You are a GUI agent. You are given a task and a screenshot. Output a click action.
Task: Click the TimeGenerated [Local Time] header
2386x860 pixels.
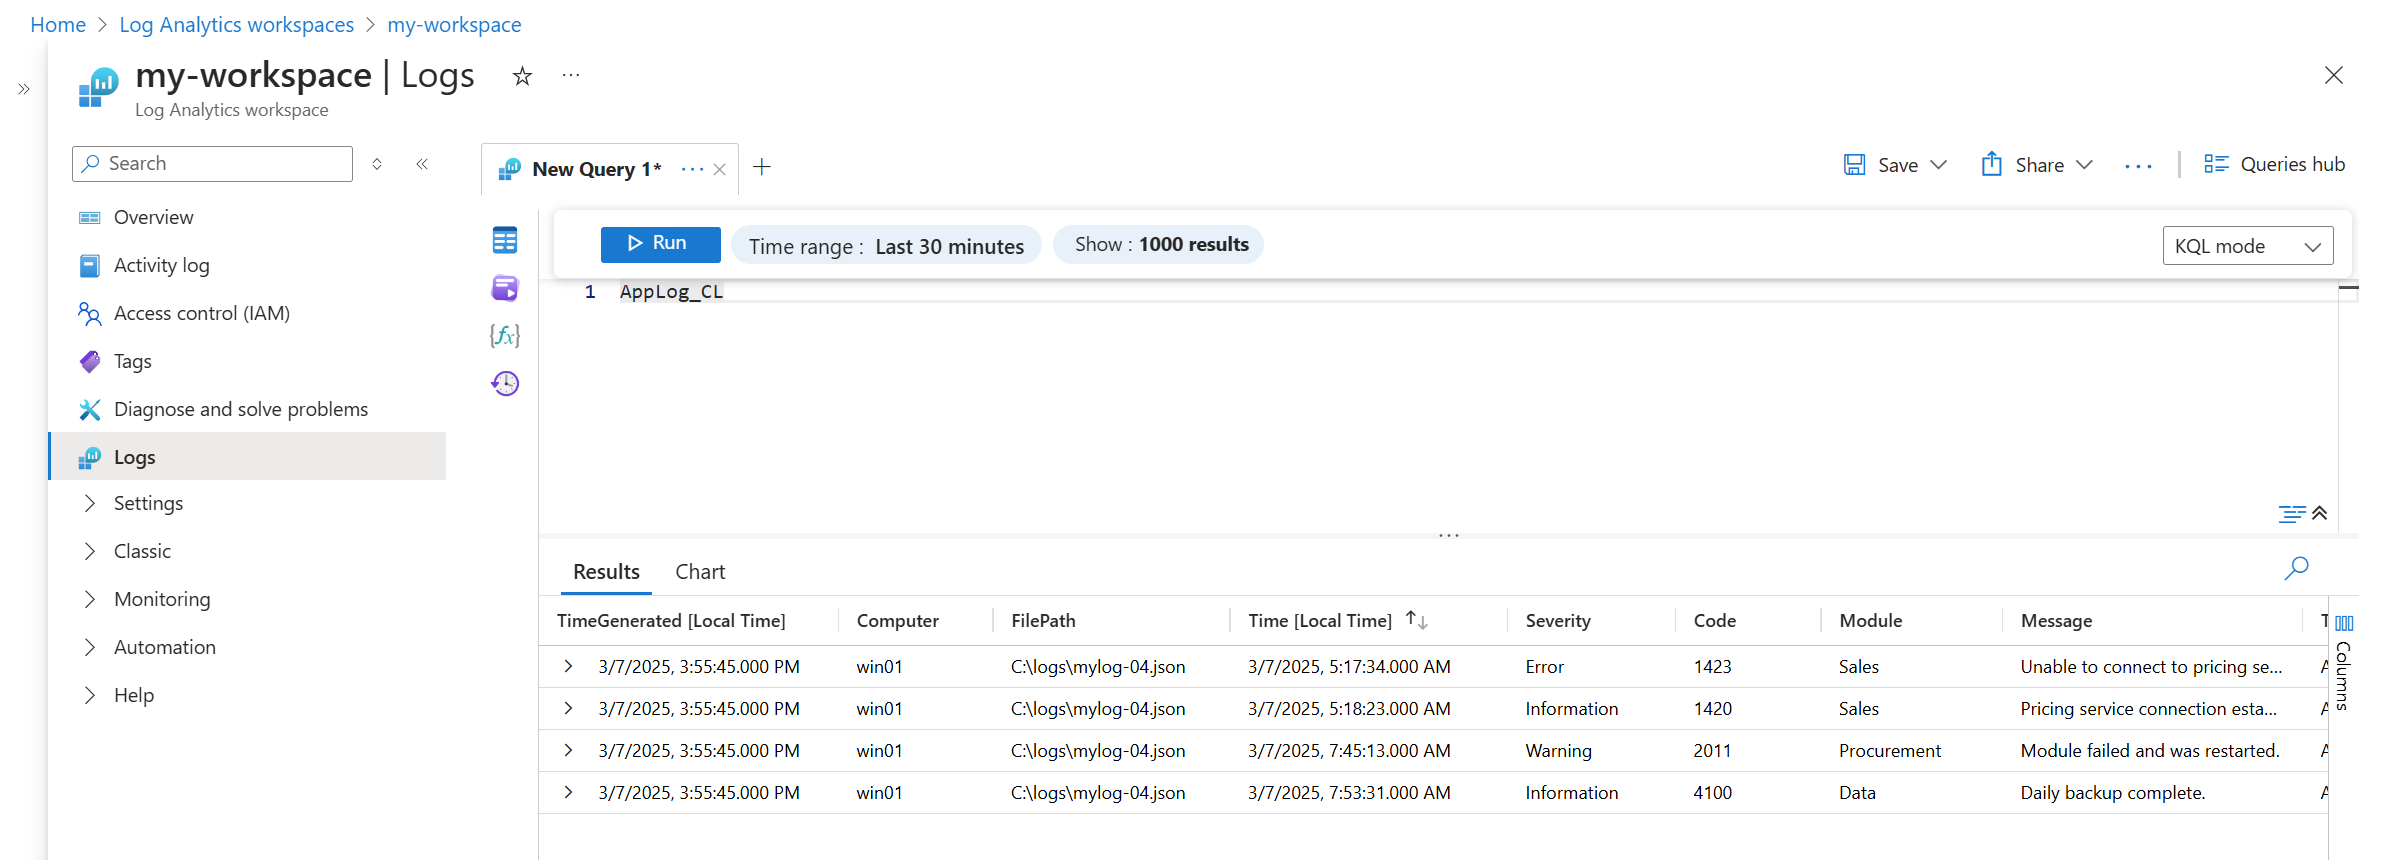[671, 621]
